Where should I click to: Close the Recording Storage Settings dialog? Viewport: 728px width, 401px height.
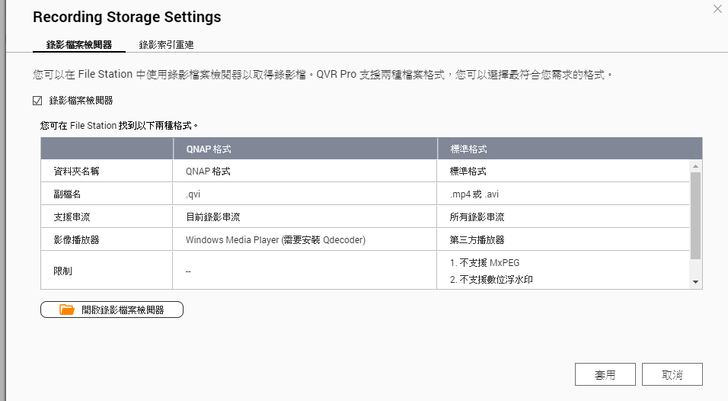click(x=716, y=9)
